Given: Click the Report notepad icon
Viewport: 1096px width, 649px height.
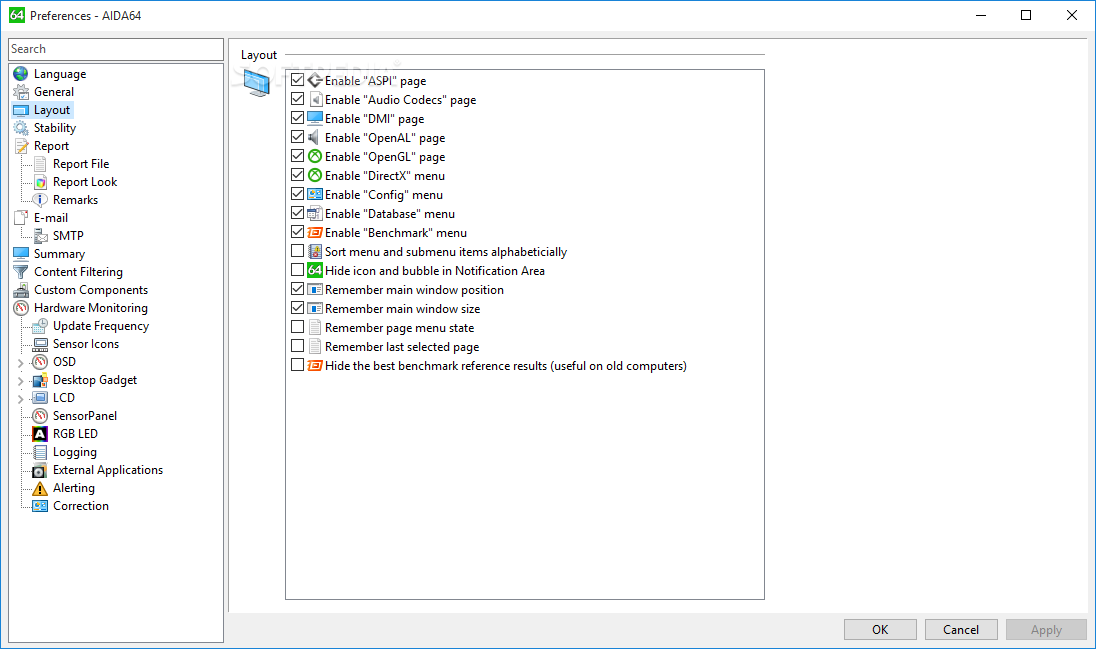Looking at the screenshot, I should pyautogui.click(x=21, y=145).
